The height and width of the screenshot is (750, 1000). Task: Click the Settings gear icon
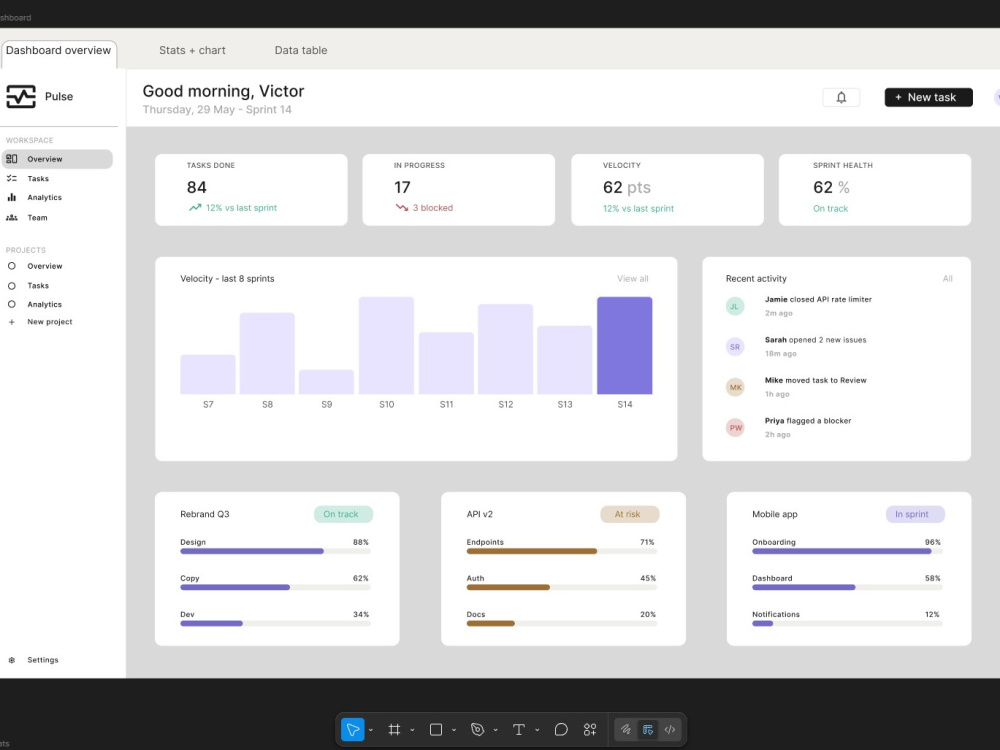11,660
